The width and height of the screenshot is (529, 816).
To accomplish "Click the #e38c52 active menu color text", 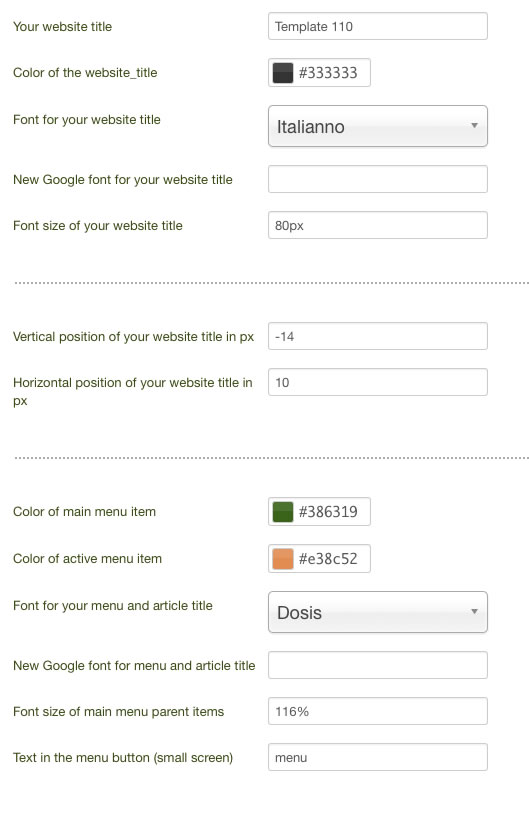I will click(328, 558).
